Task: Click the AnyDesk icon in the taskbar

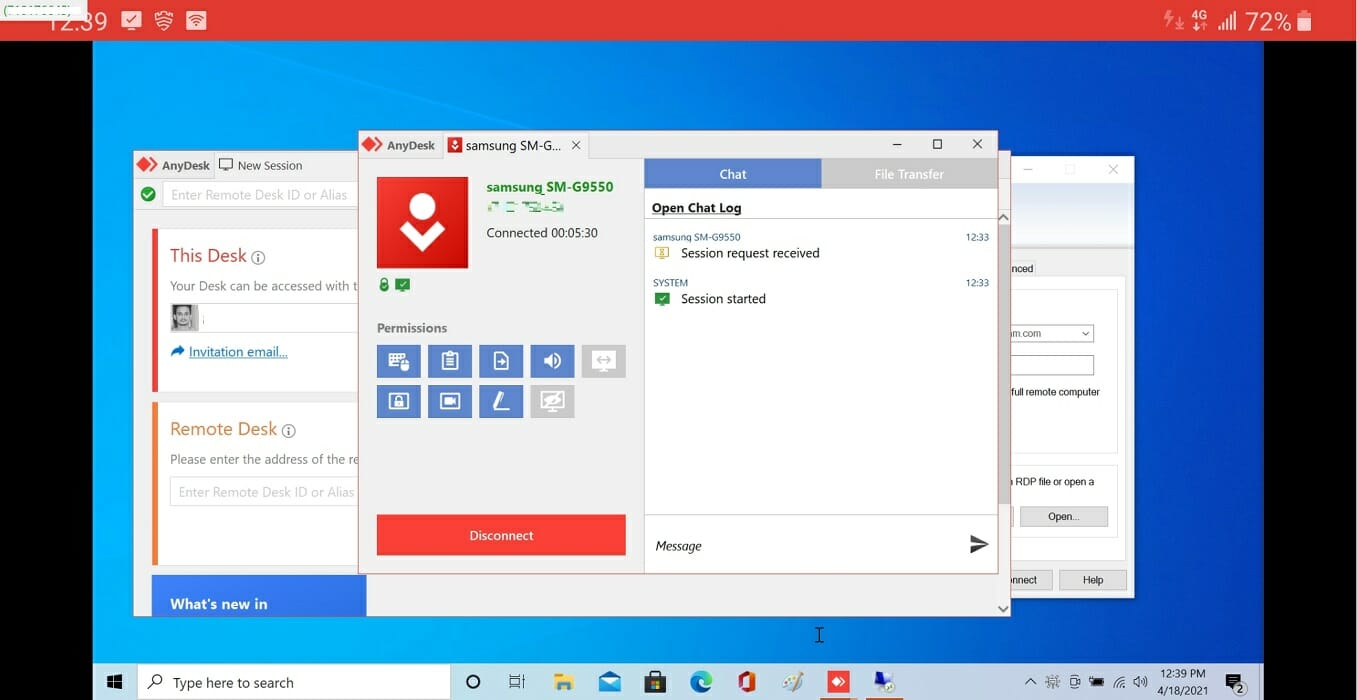Action: click(838, 682)
